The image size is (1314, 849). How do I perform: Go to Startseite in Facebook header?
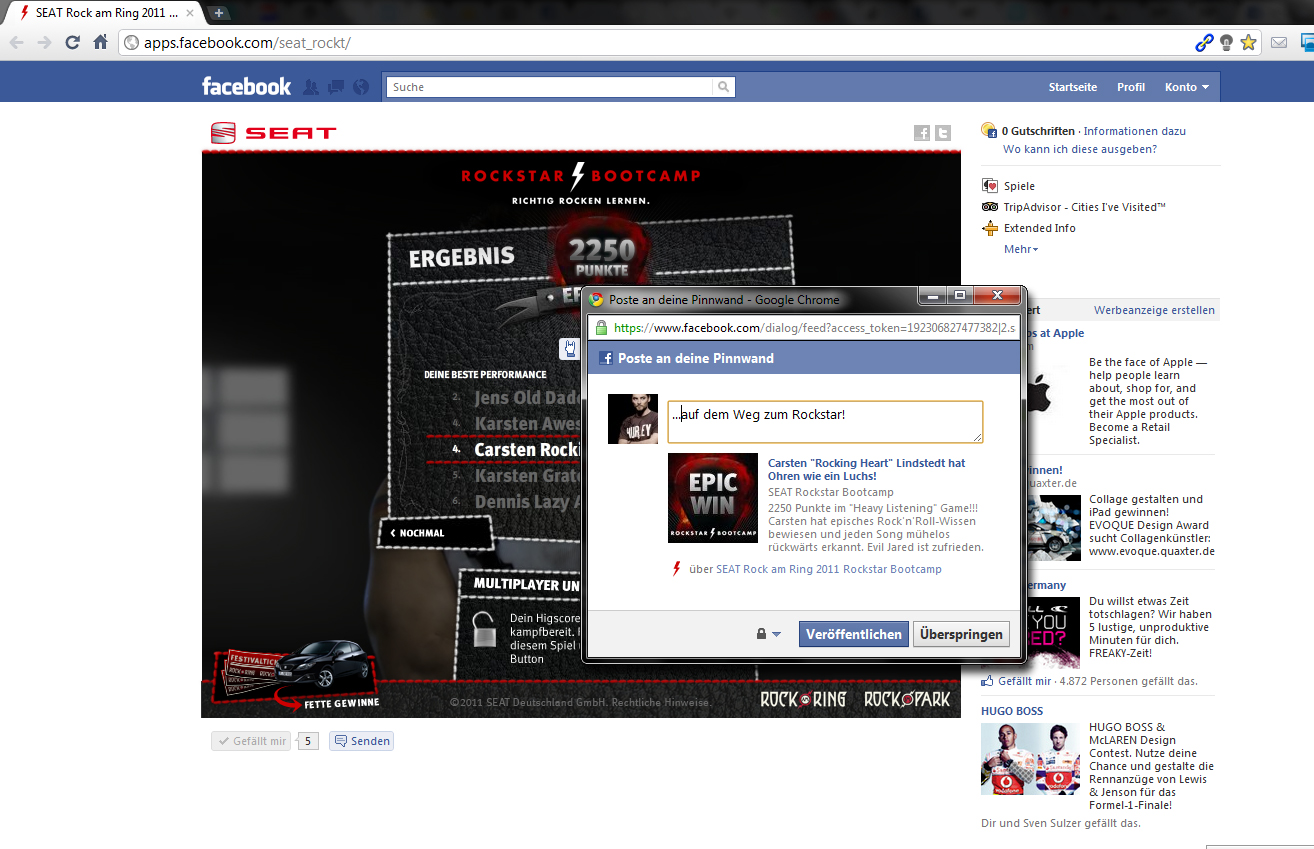point(1072,87)
